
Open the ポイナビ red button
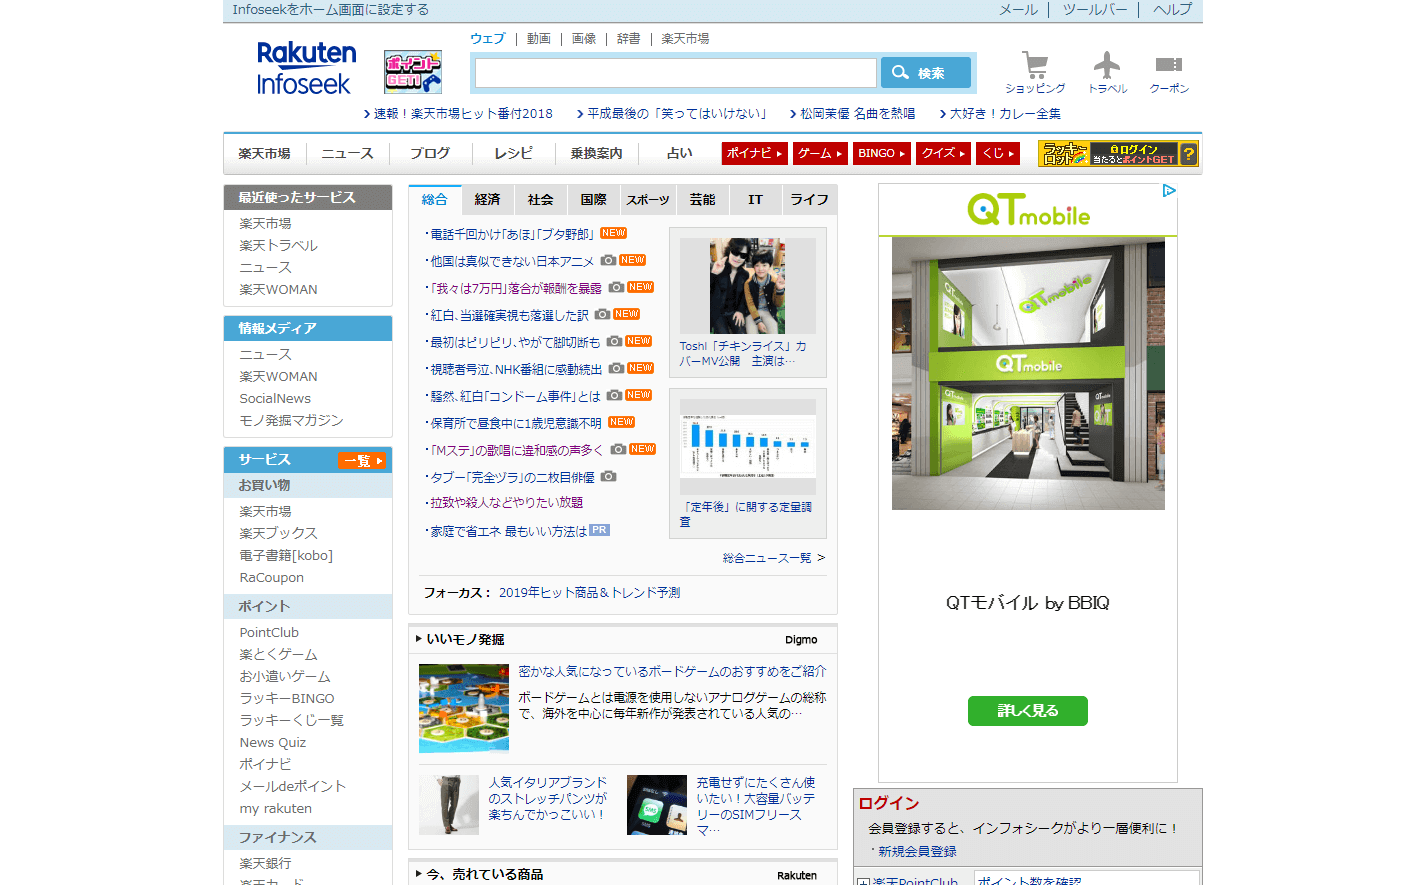755,153
